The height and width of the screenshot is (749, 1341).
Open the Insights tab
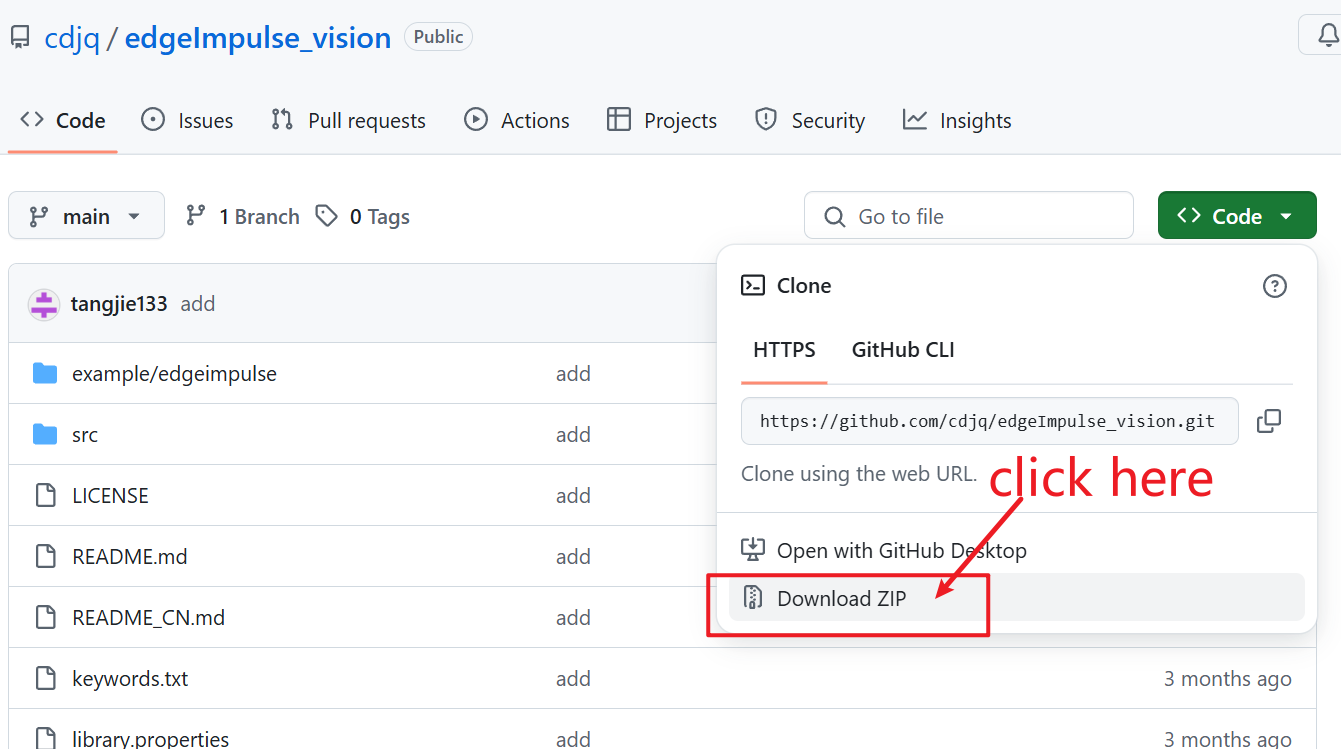point(957,121)
